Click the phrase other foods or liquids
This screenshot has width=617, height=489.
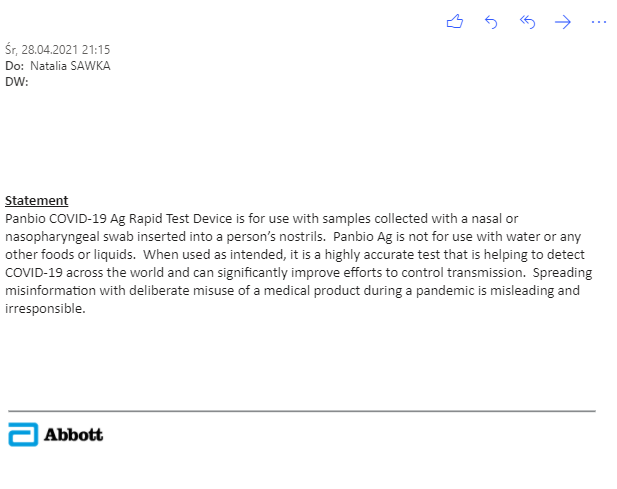[70, 255]
